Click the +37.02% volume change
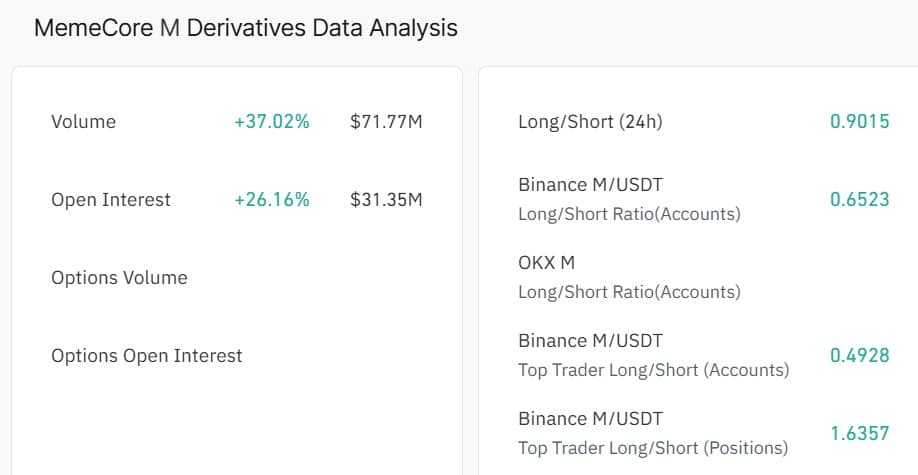This screenshot has width=918, height=475. coord(272,122)
